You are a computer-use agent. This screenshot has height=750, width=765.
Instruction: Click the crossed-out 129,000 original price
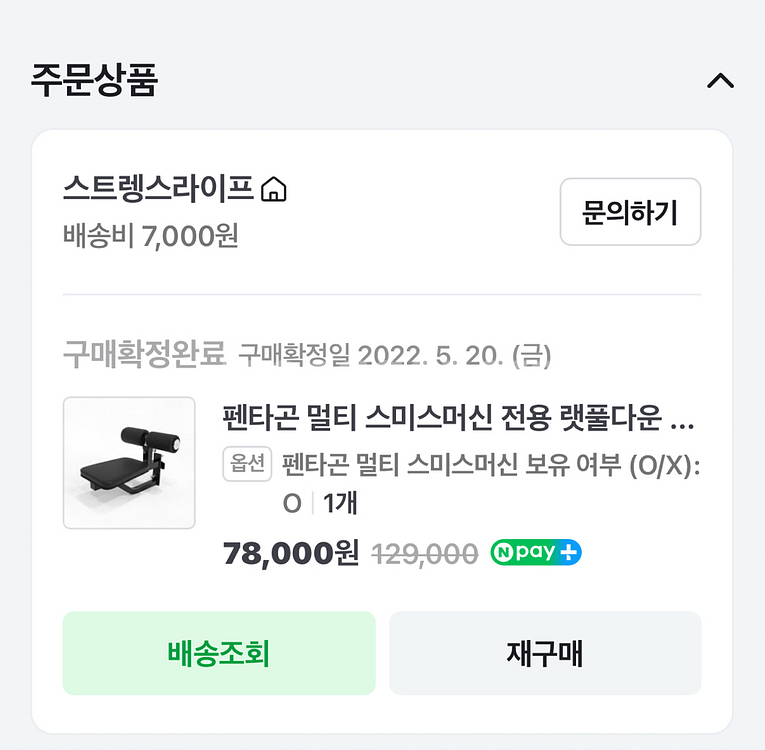424,553
